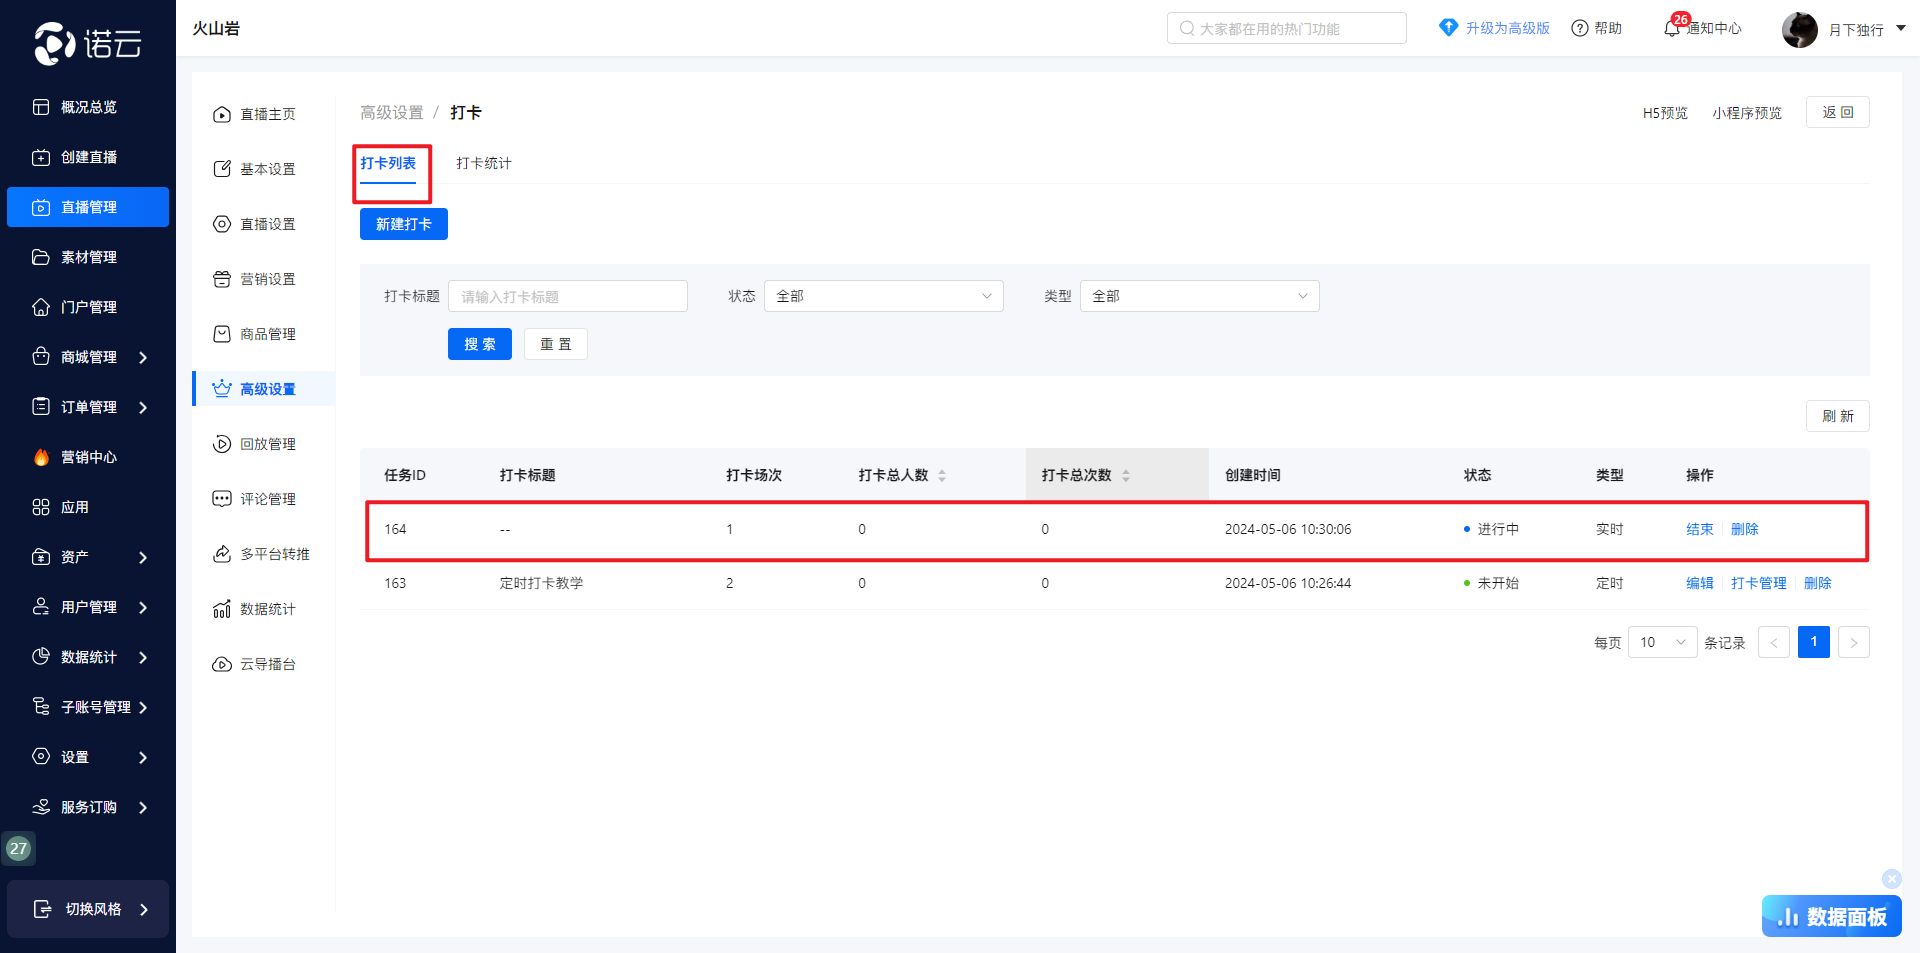The image size is (1920, 953).
Task: Click the user avatar picture
Action: (x=1799, y=30)
